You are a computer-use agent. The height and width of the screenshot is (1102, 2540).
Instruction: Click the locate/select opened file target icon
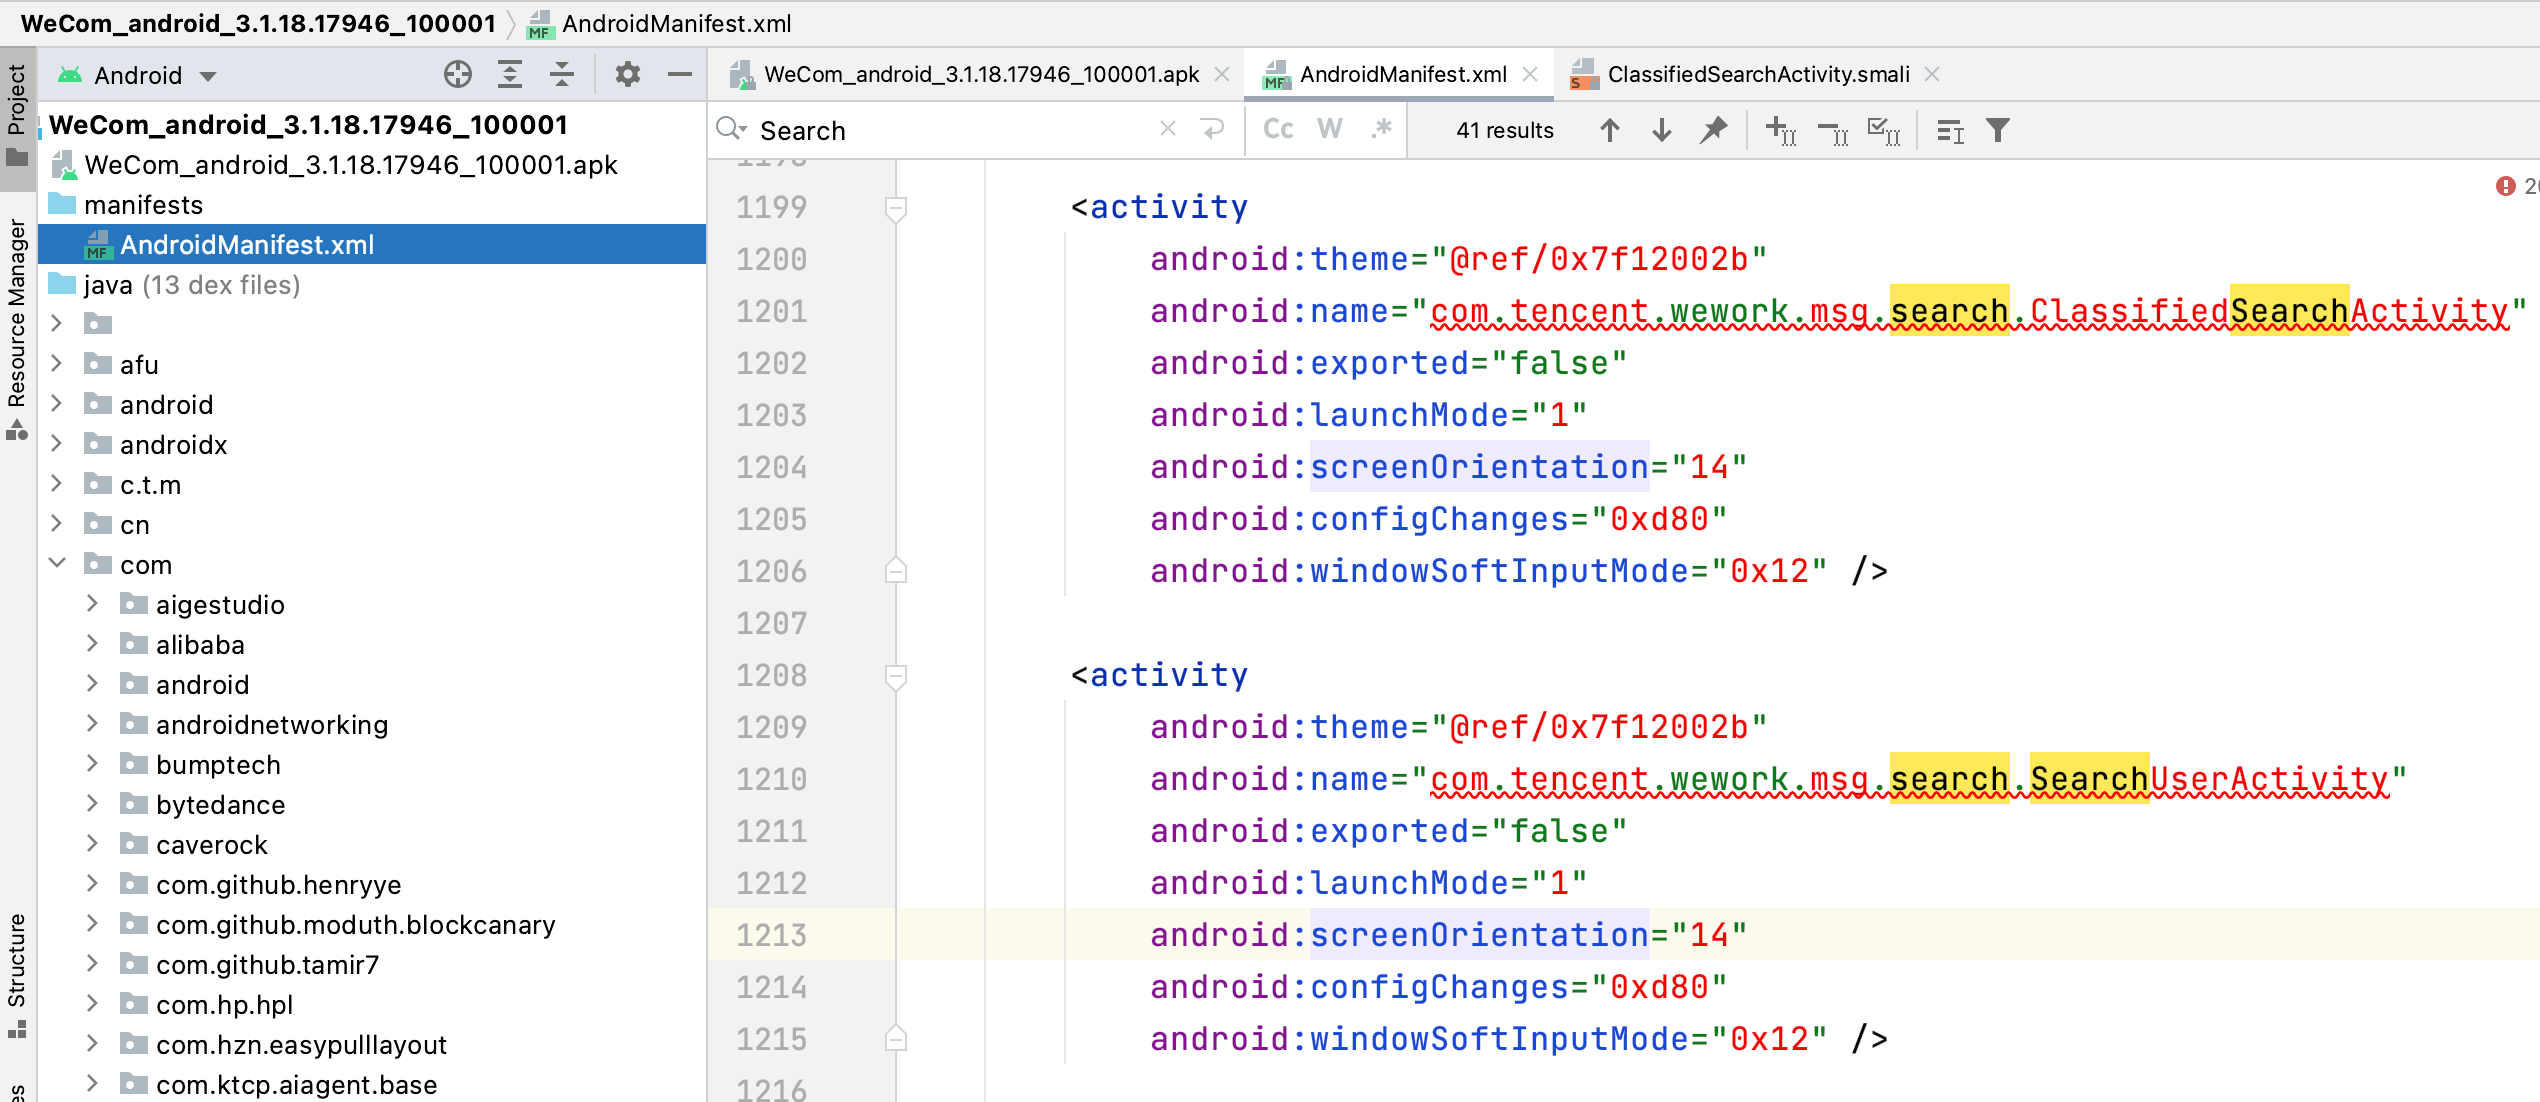pyautogui.click(x=457, y=75)
